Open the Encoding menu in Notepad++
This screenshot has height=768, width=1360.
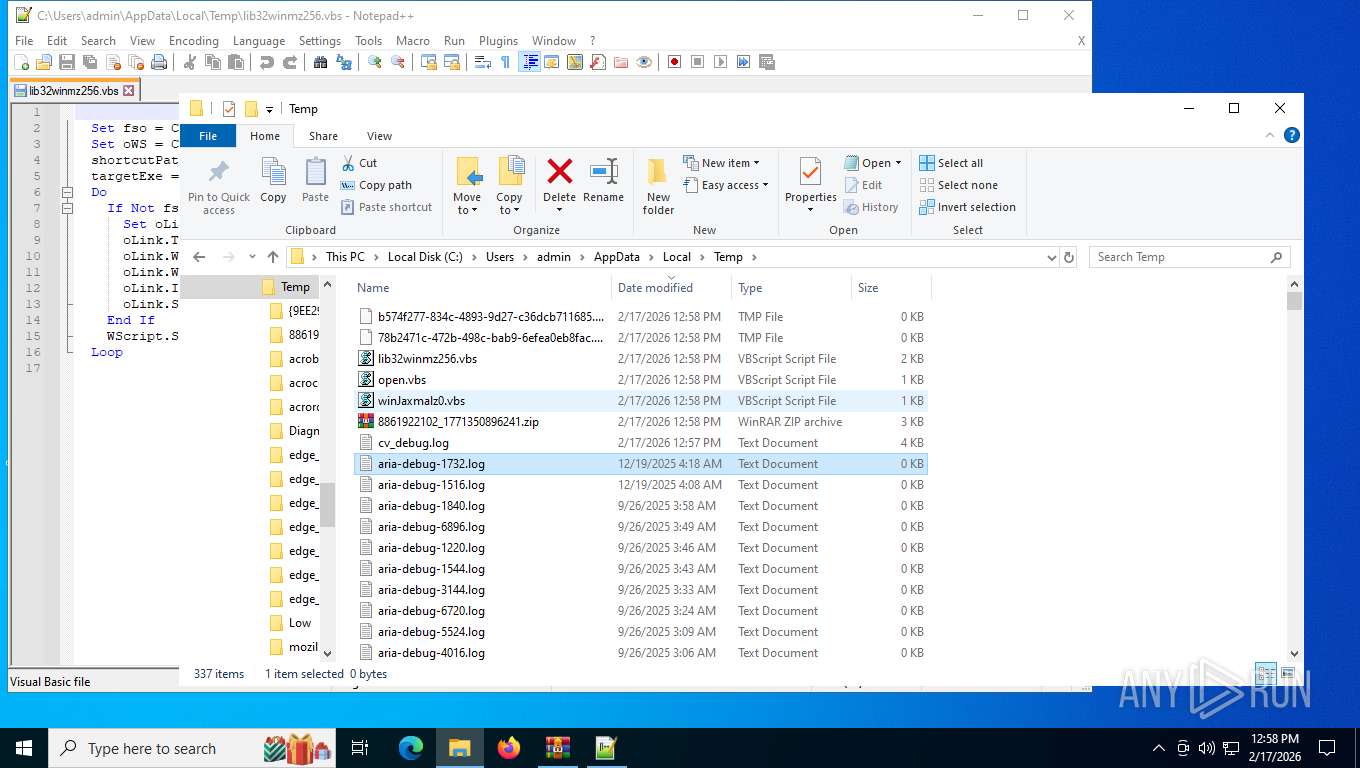[194, 41]
